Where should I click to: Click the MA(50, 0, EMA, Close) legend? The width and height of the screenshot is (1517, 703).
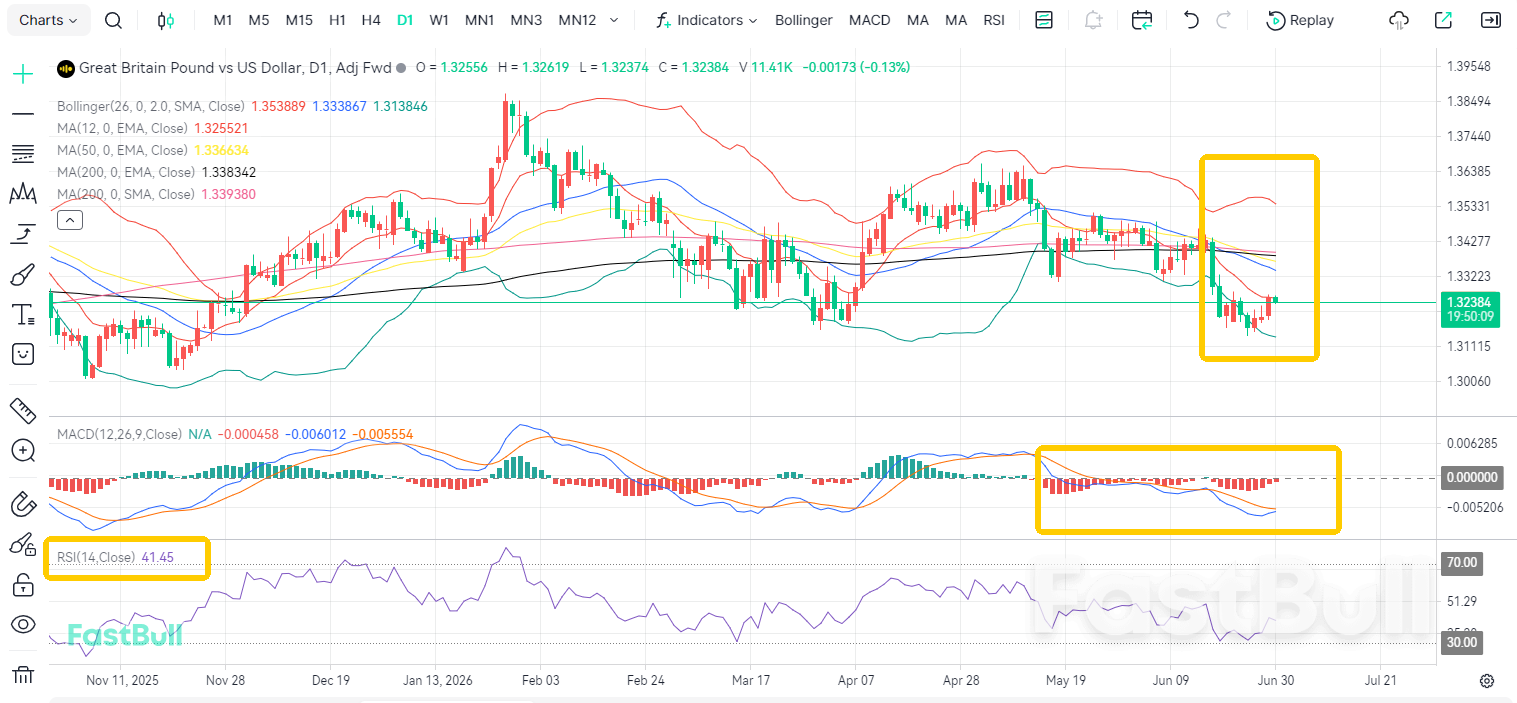click(122, 150)
